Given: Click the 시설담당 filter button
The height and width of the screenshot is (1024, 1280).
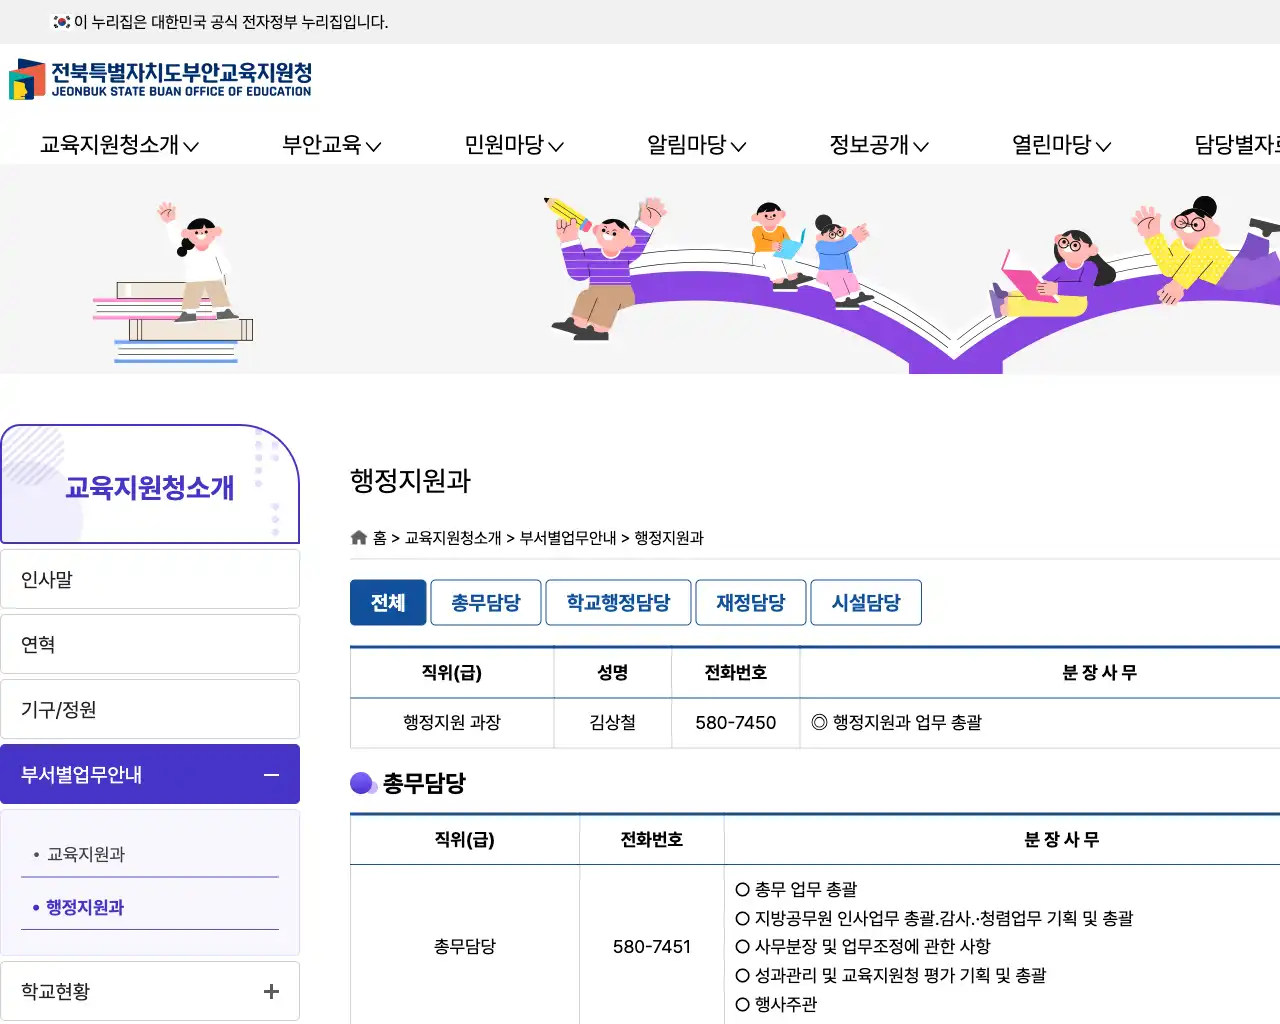Looking at the screenshot, I should (866, 602).
